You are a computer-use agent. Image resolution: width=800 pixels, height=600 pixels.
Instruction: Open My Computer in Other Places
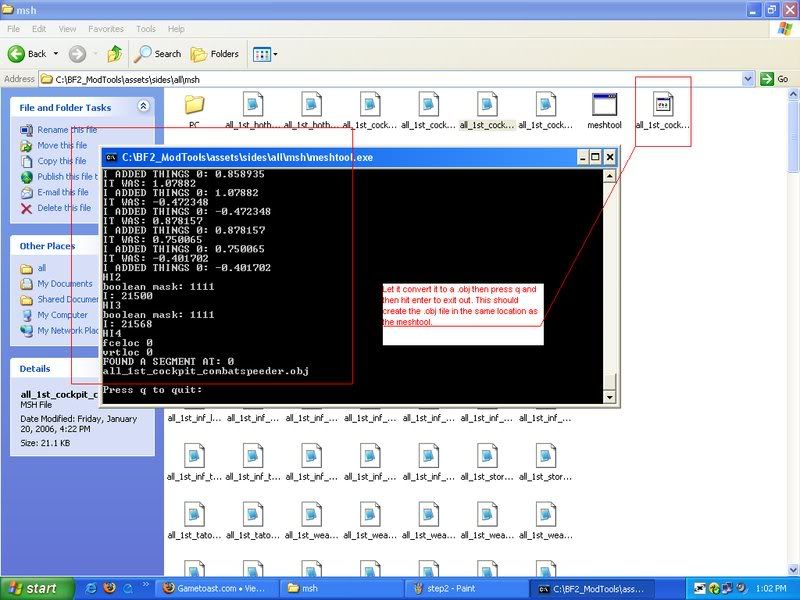point(54,315)
